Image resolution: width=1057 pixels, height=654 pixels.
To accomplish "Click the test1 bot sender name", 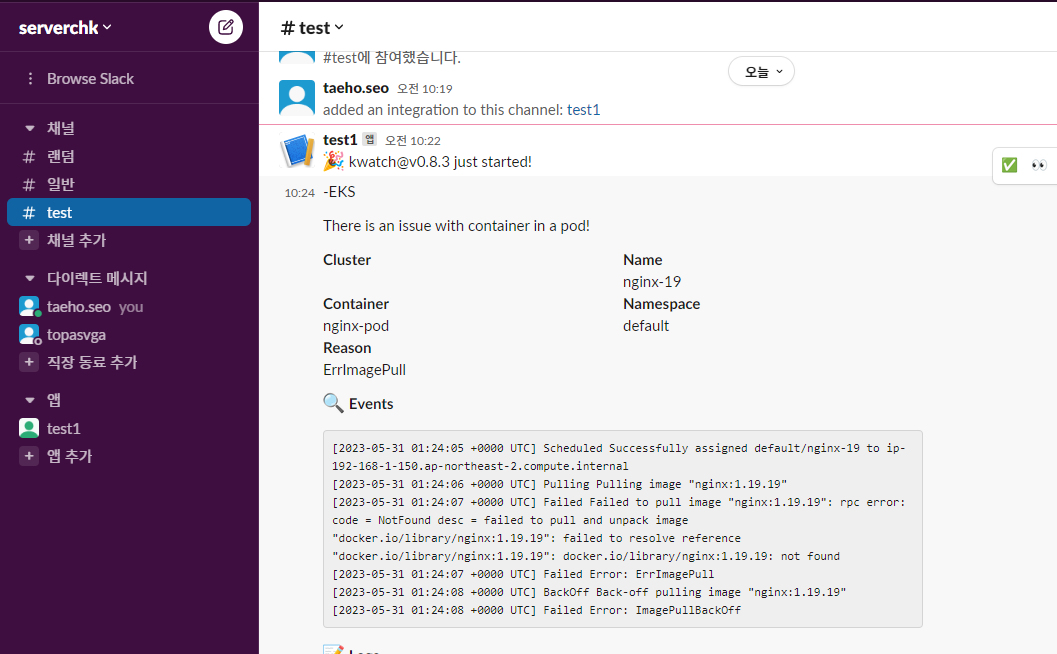I will pos(340,140).
